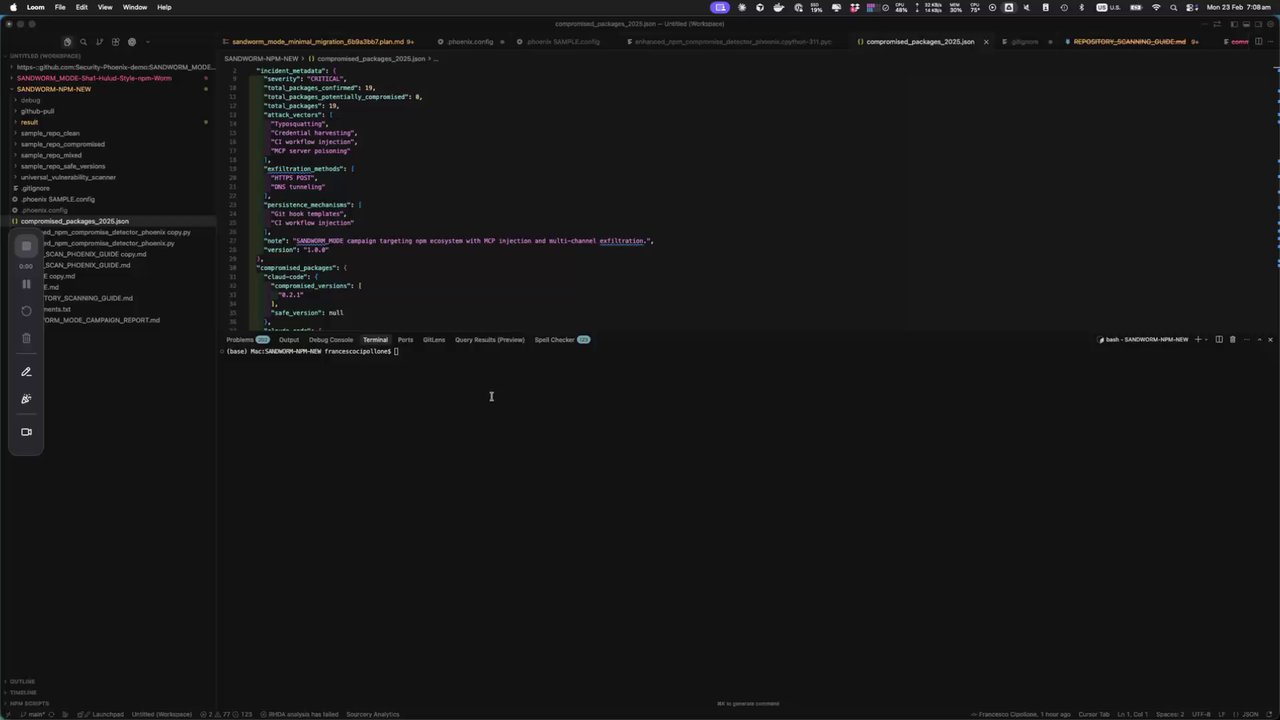Open the Window menu
Viewport: 1280px width, 720px height.
click(134, 7)
